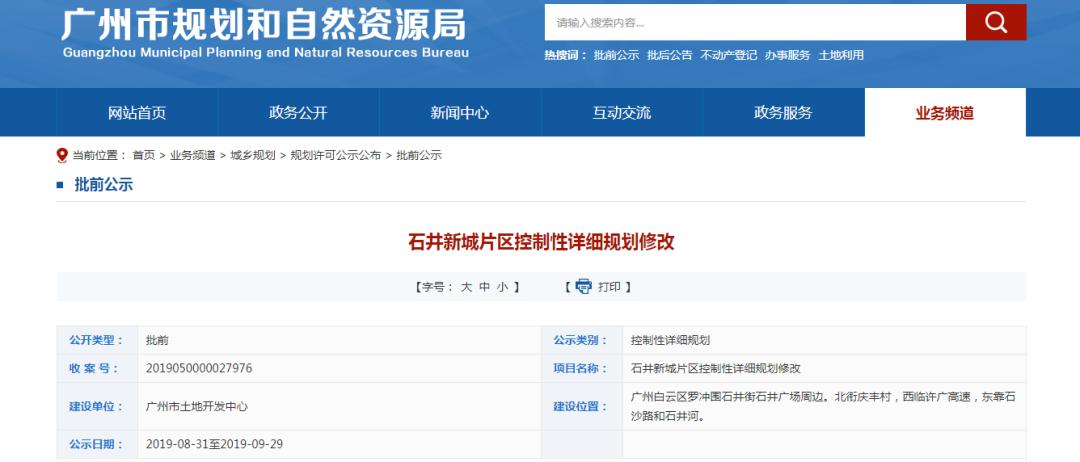Viewport: 1080px width, 462px height.
Task: Click the 建设位置 label
Action: click(581, 407)
